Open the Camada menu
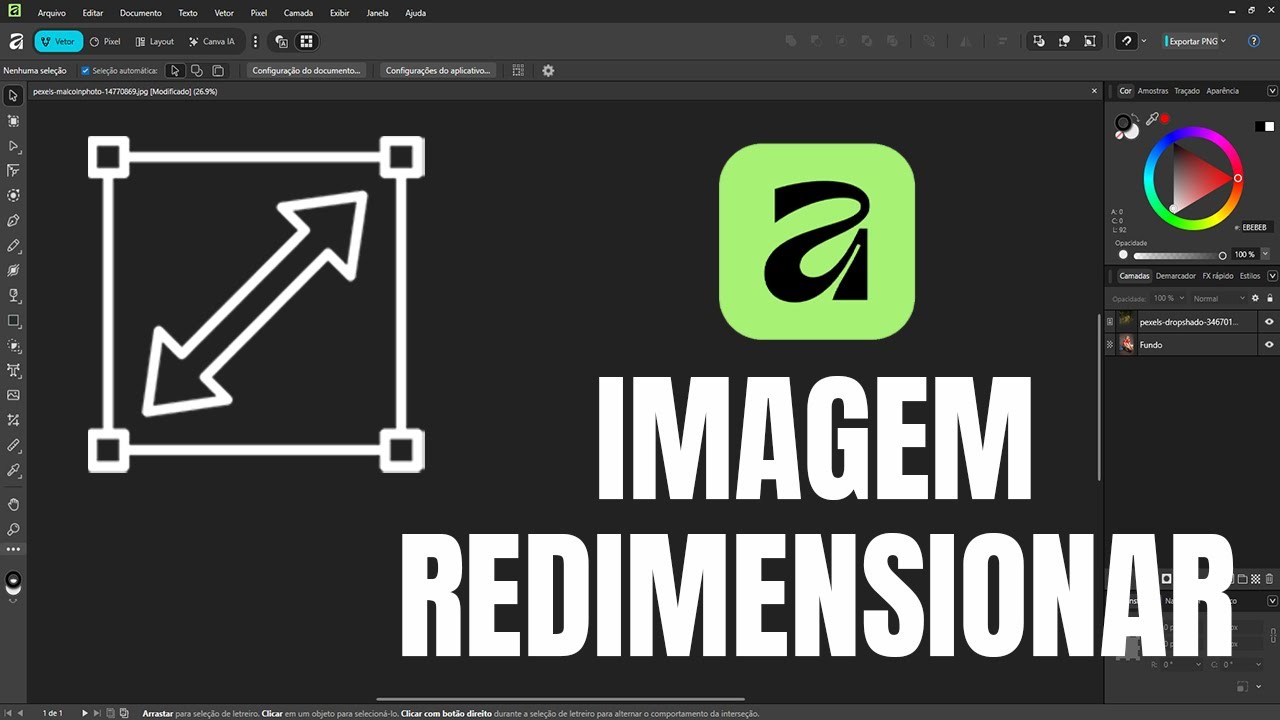This screenshot has height=720, width=1280. pos(298,13)
